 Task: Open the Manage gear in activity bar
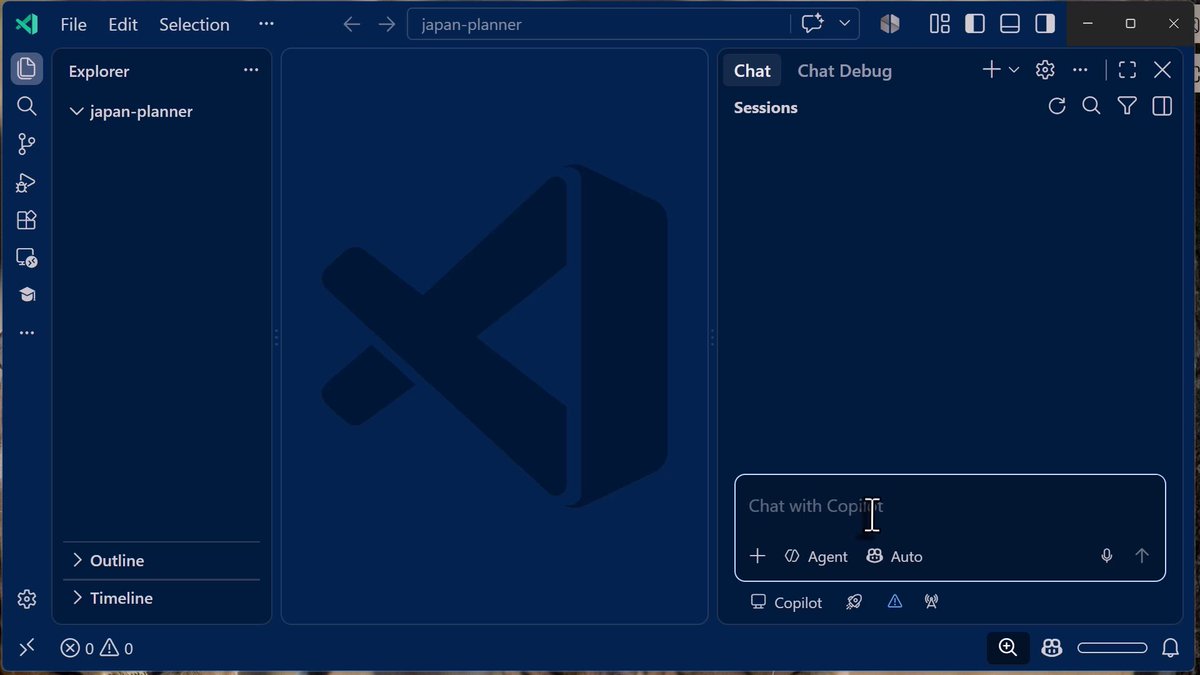[x=27, y=599]
